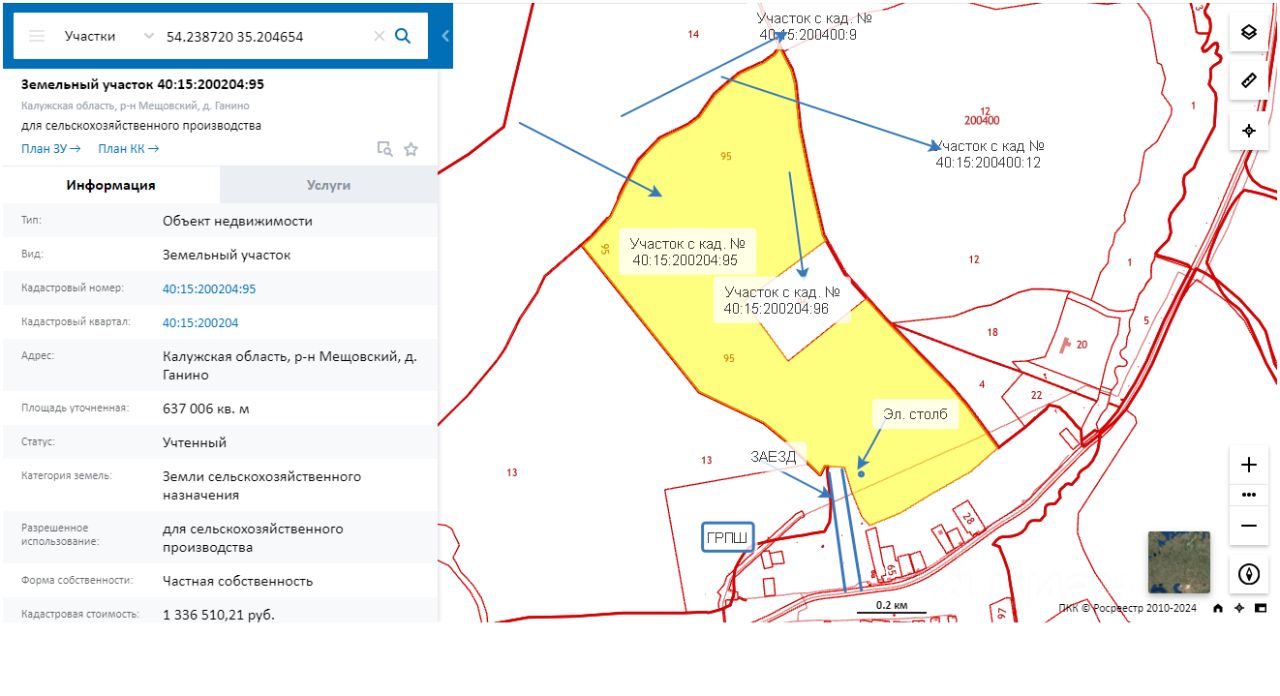Click parcel number 18 on the map
The width and height of the screenshot is (1280, 696).
[992, 332]
